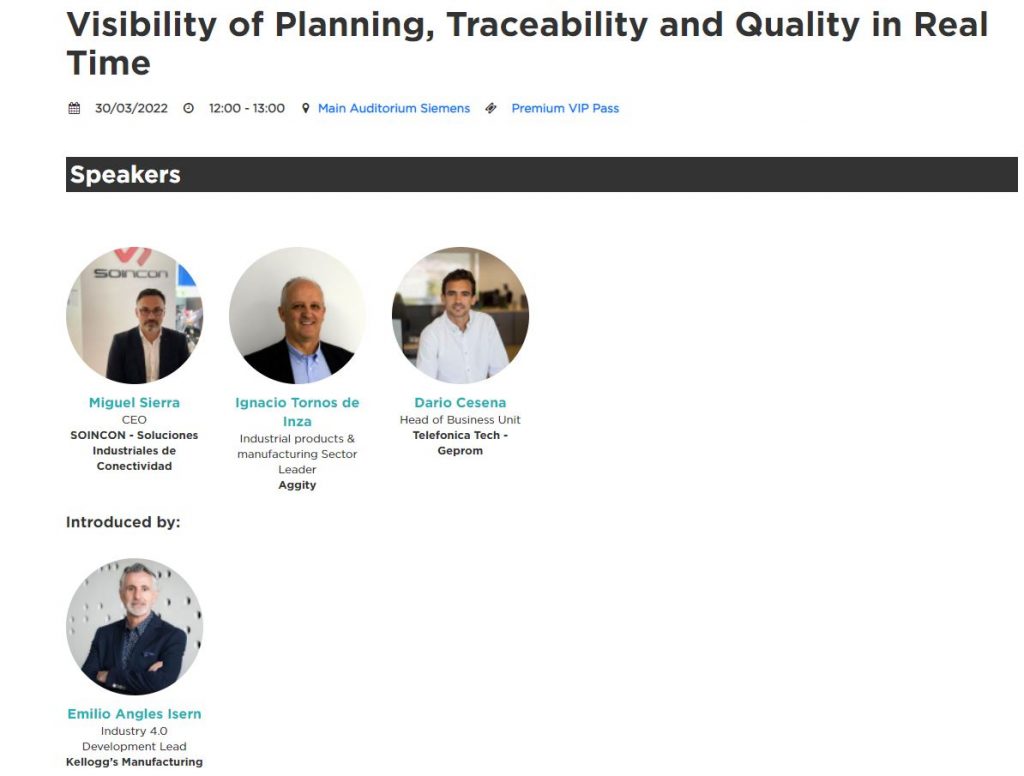The image size is (1024, 776).
Task: Click Dario Cesena's profile photo
Action: (460, 316)
